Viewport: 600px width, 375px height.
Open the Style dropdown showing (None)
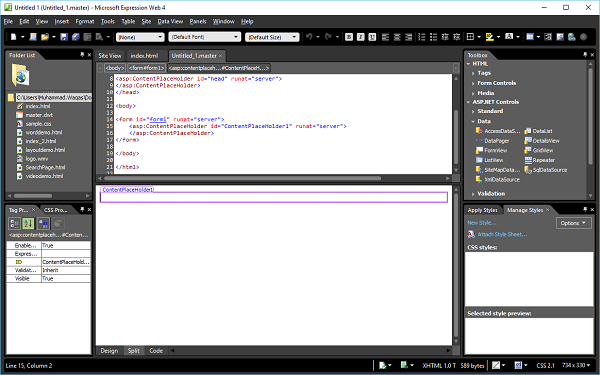pos(140,37)
